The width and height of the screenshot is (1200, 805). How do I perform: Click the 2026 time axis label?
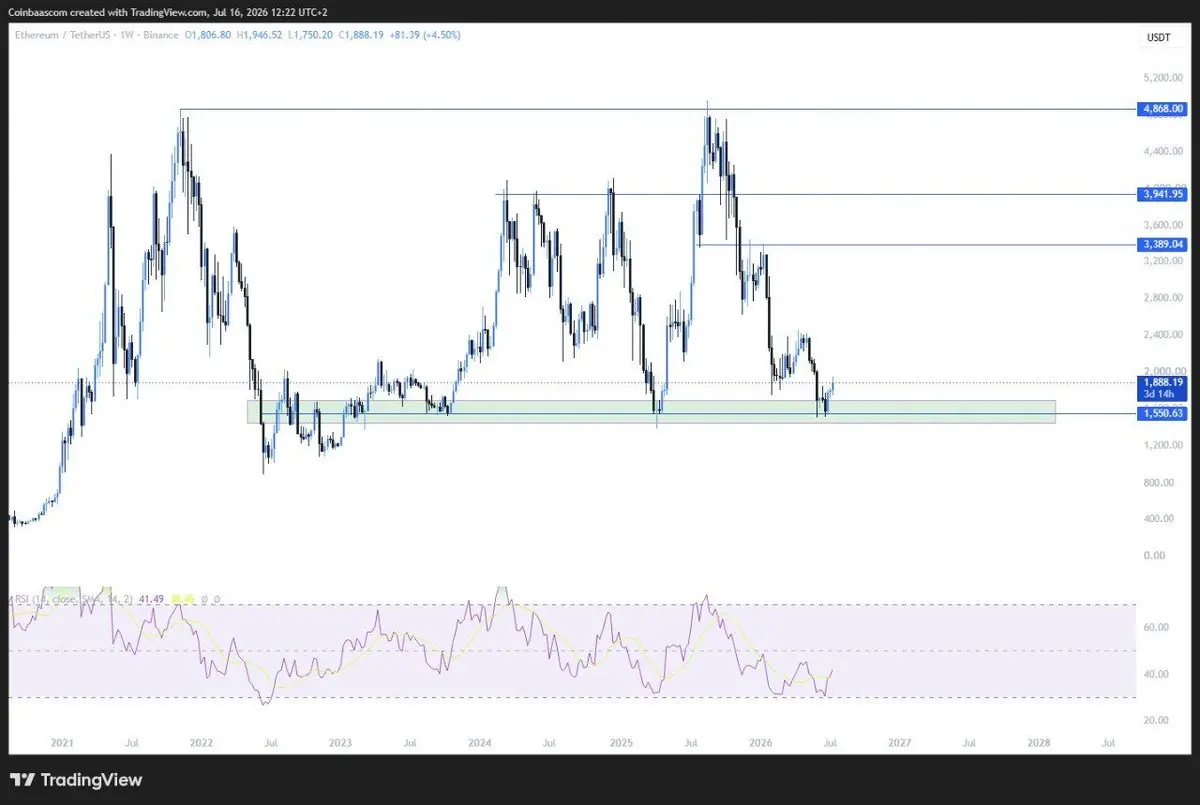click(760, 744)
